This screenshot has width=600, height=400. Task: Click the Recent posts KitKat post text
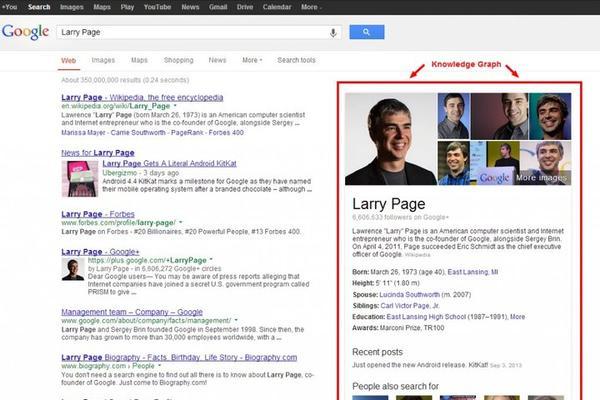420,365
